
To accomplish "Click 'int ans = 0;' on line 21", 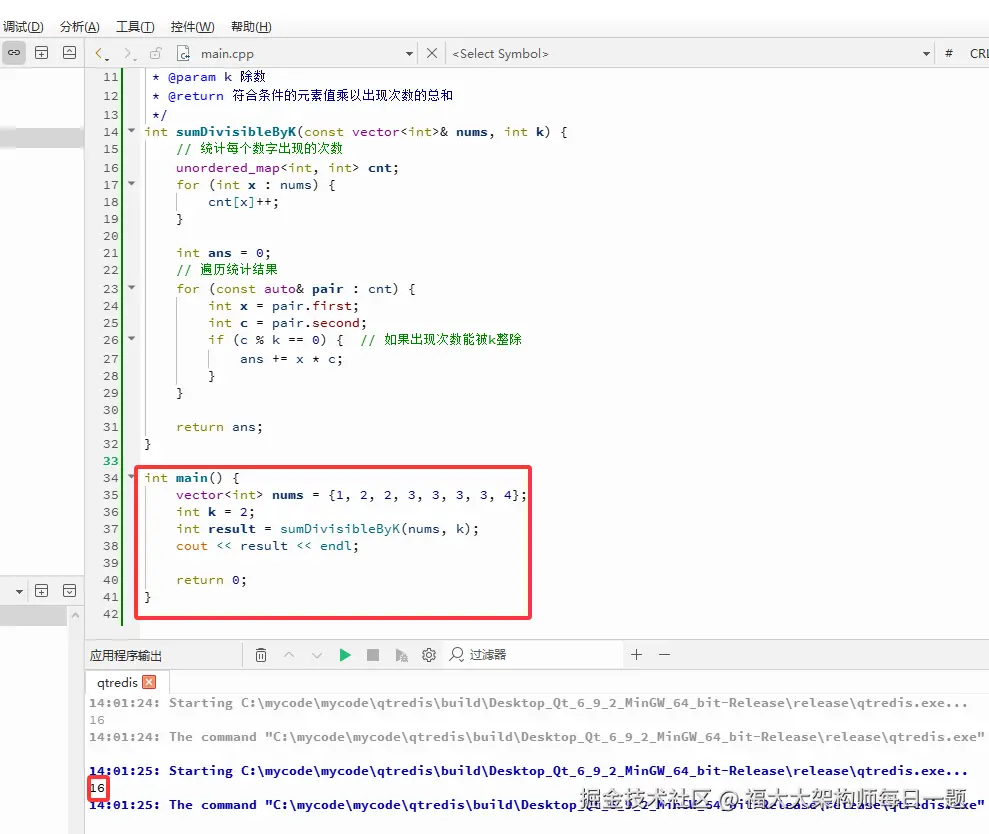I will click(223, 253).
